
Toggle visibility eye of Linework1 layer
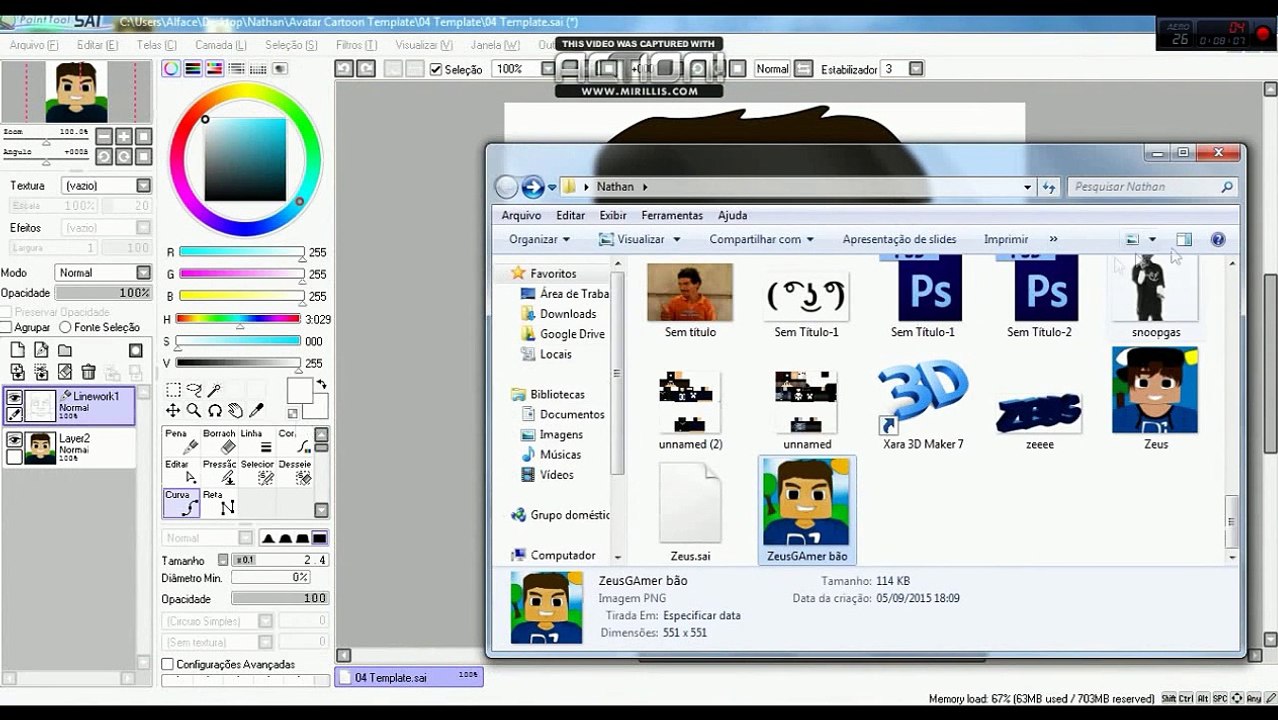(15, 398)
